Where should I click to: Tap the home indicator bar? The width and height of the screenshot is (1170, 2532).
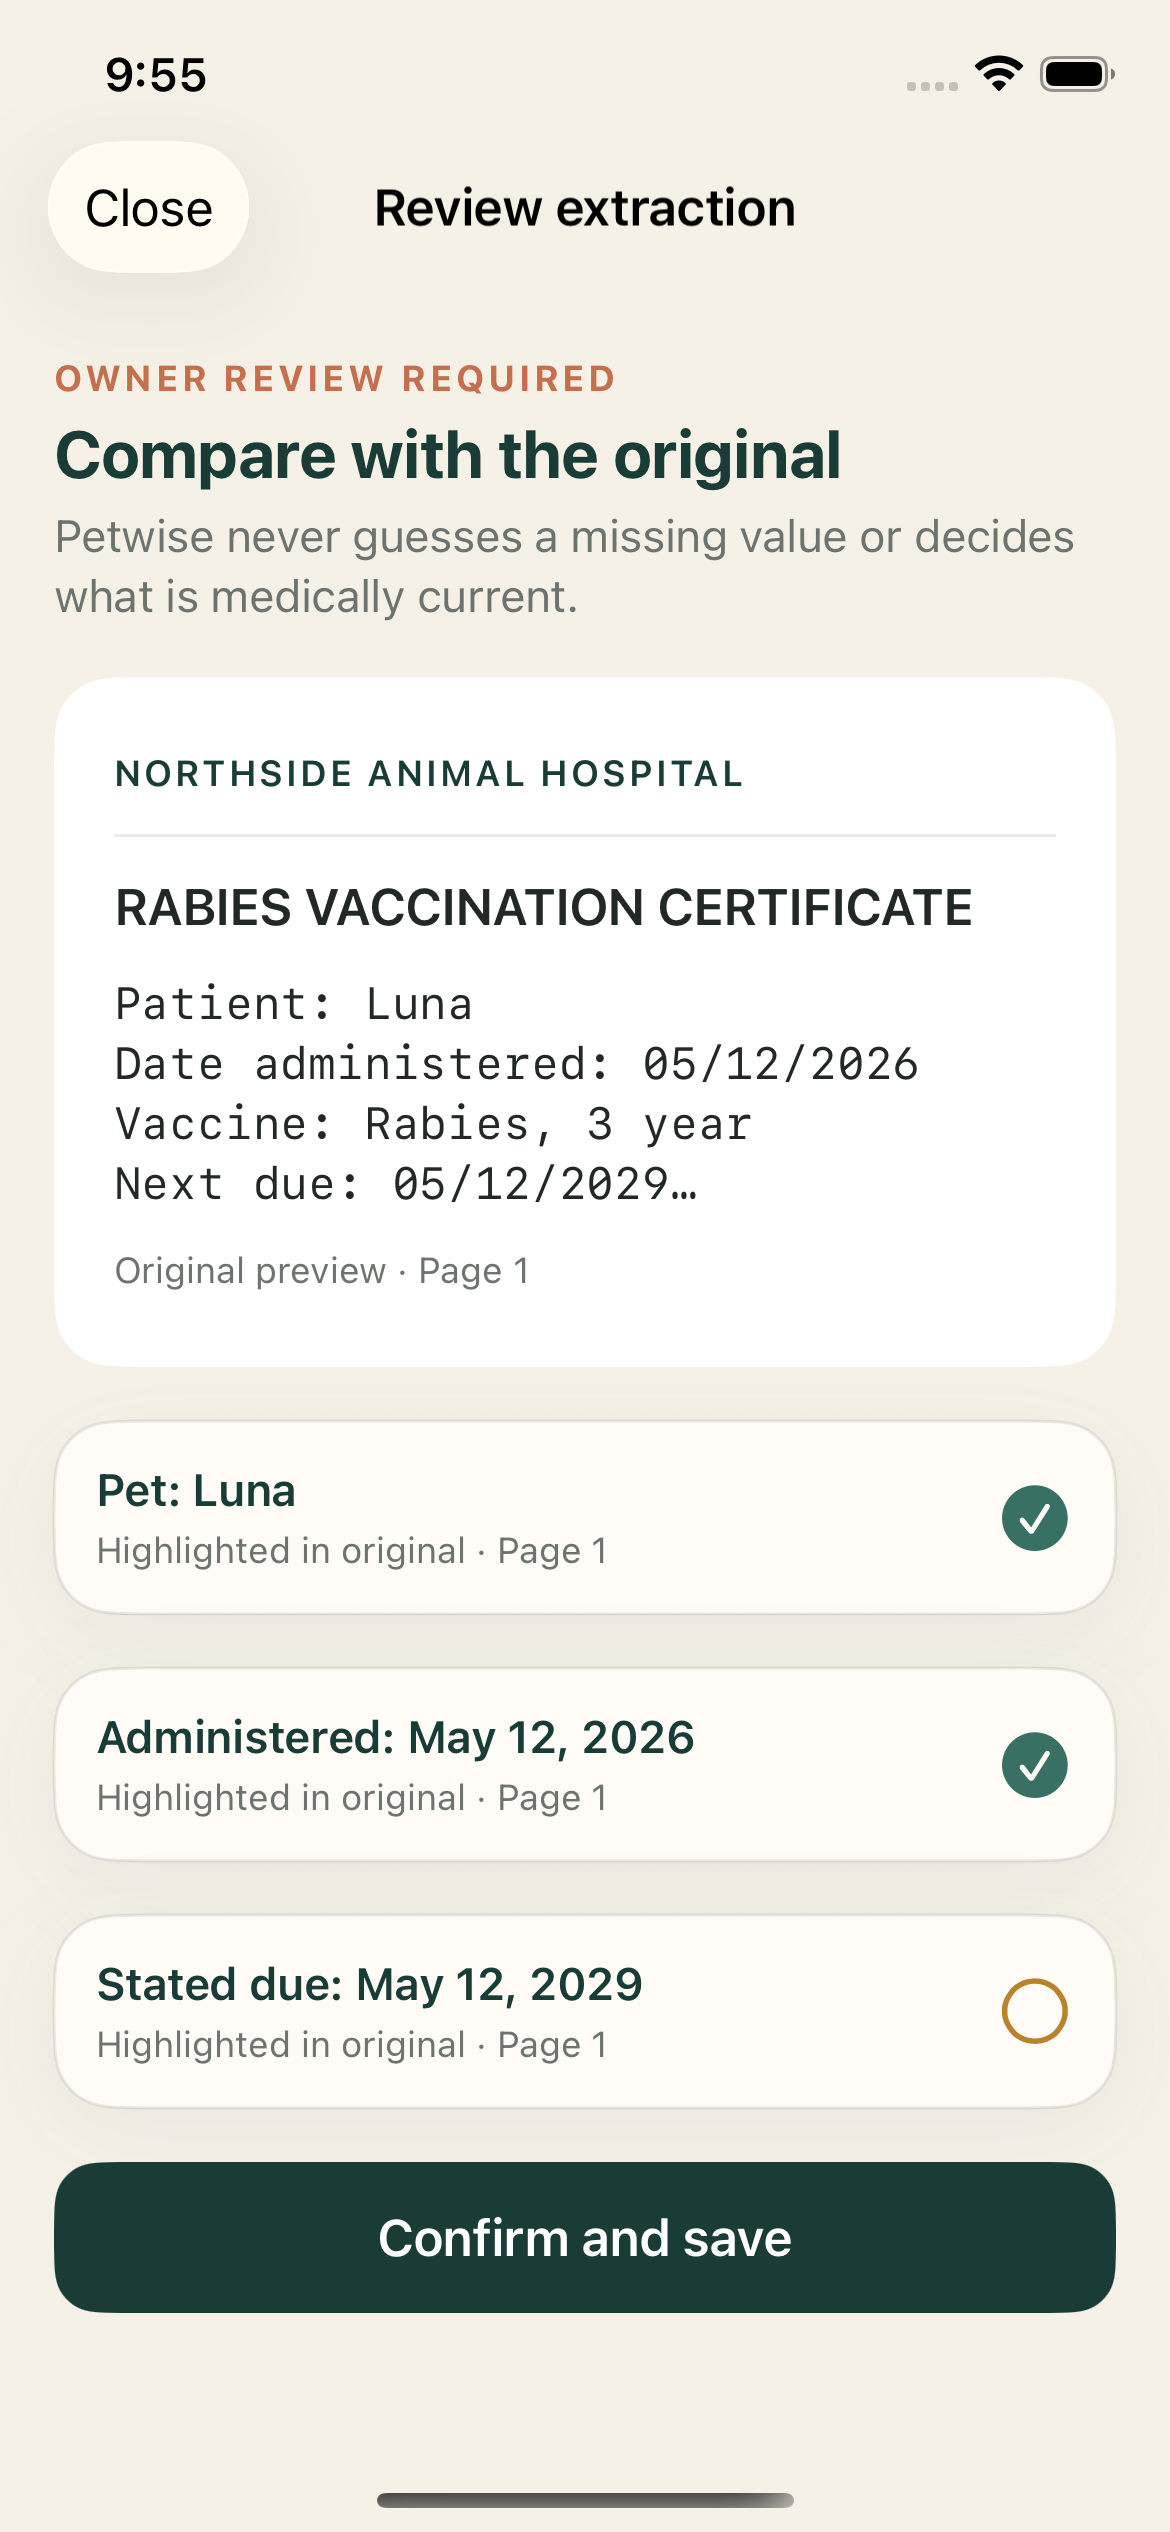click(585, 2500)
